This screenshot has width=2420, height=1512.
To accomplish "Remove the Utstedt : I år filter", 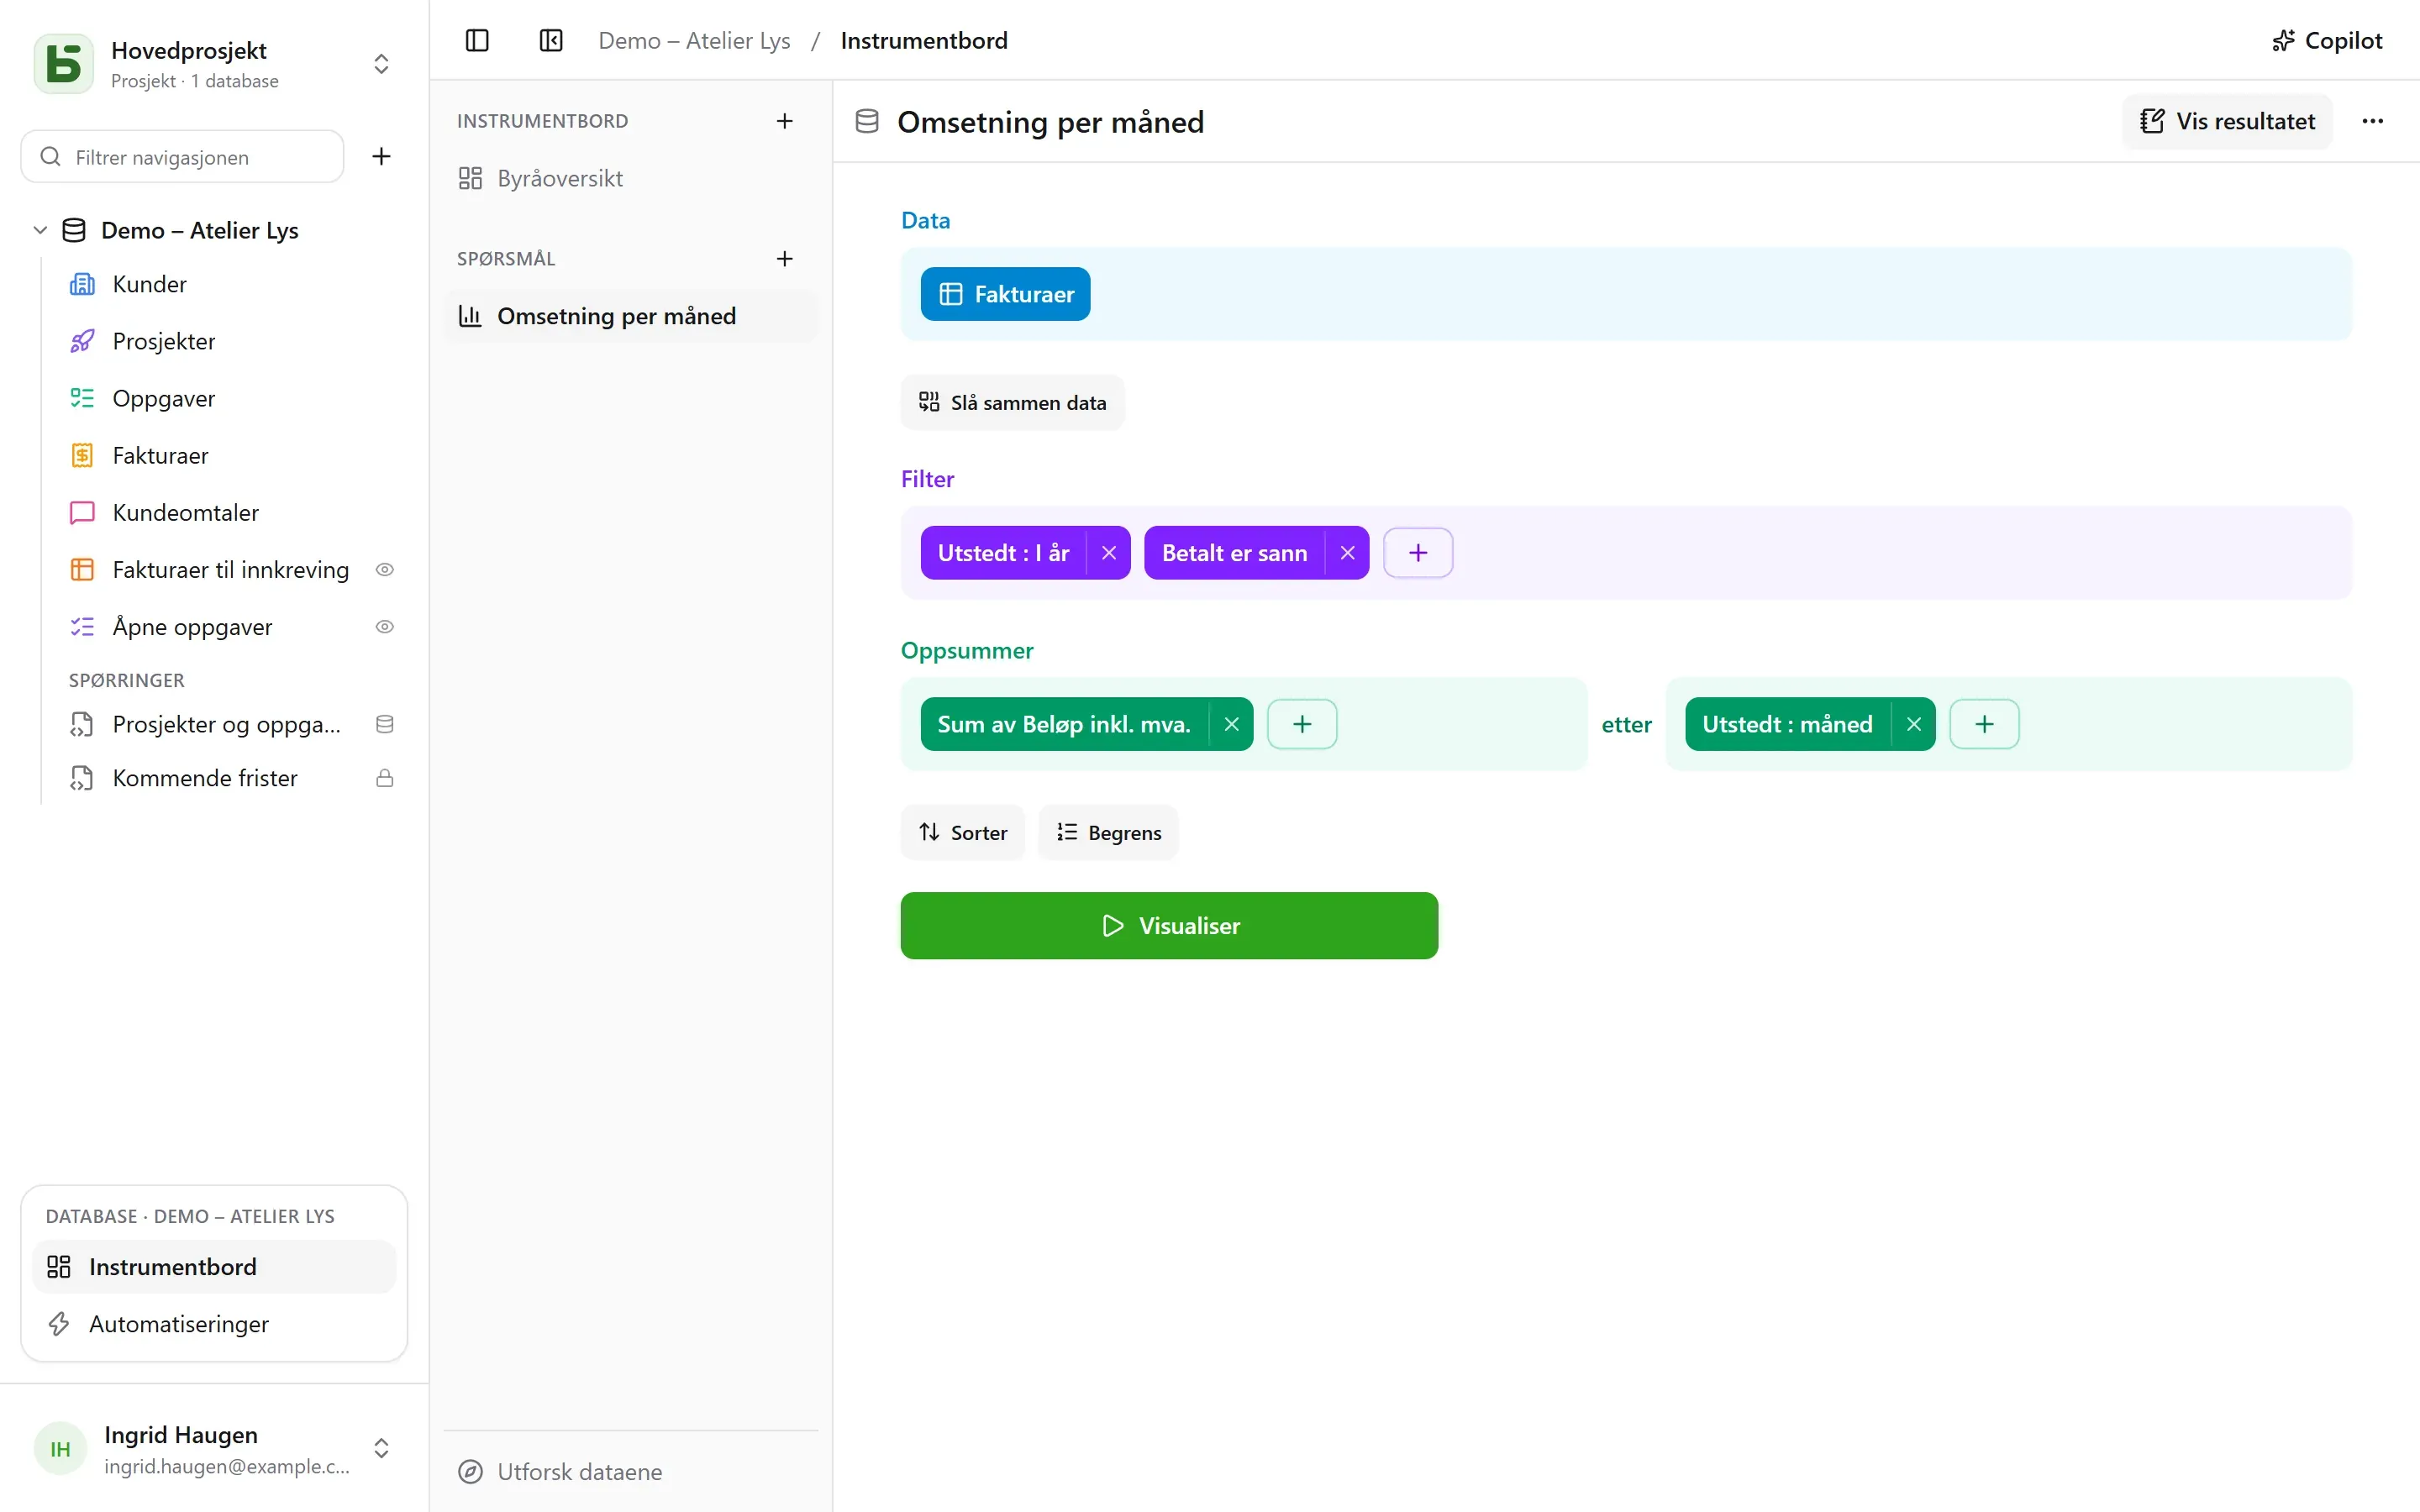I will point(1108,553).
